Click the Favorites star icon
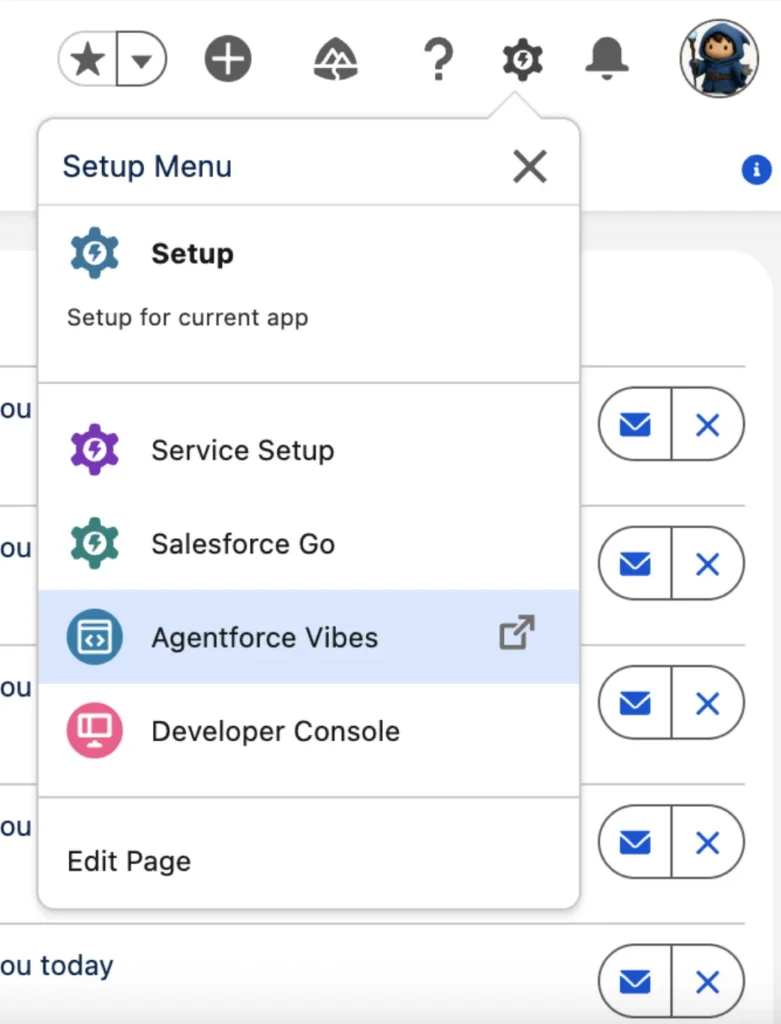 [x=89, y=61]
